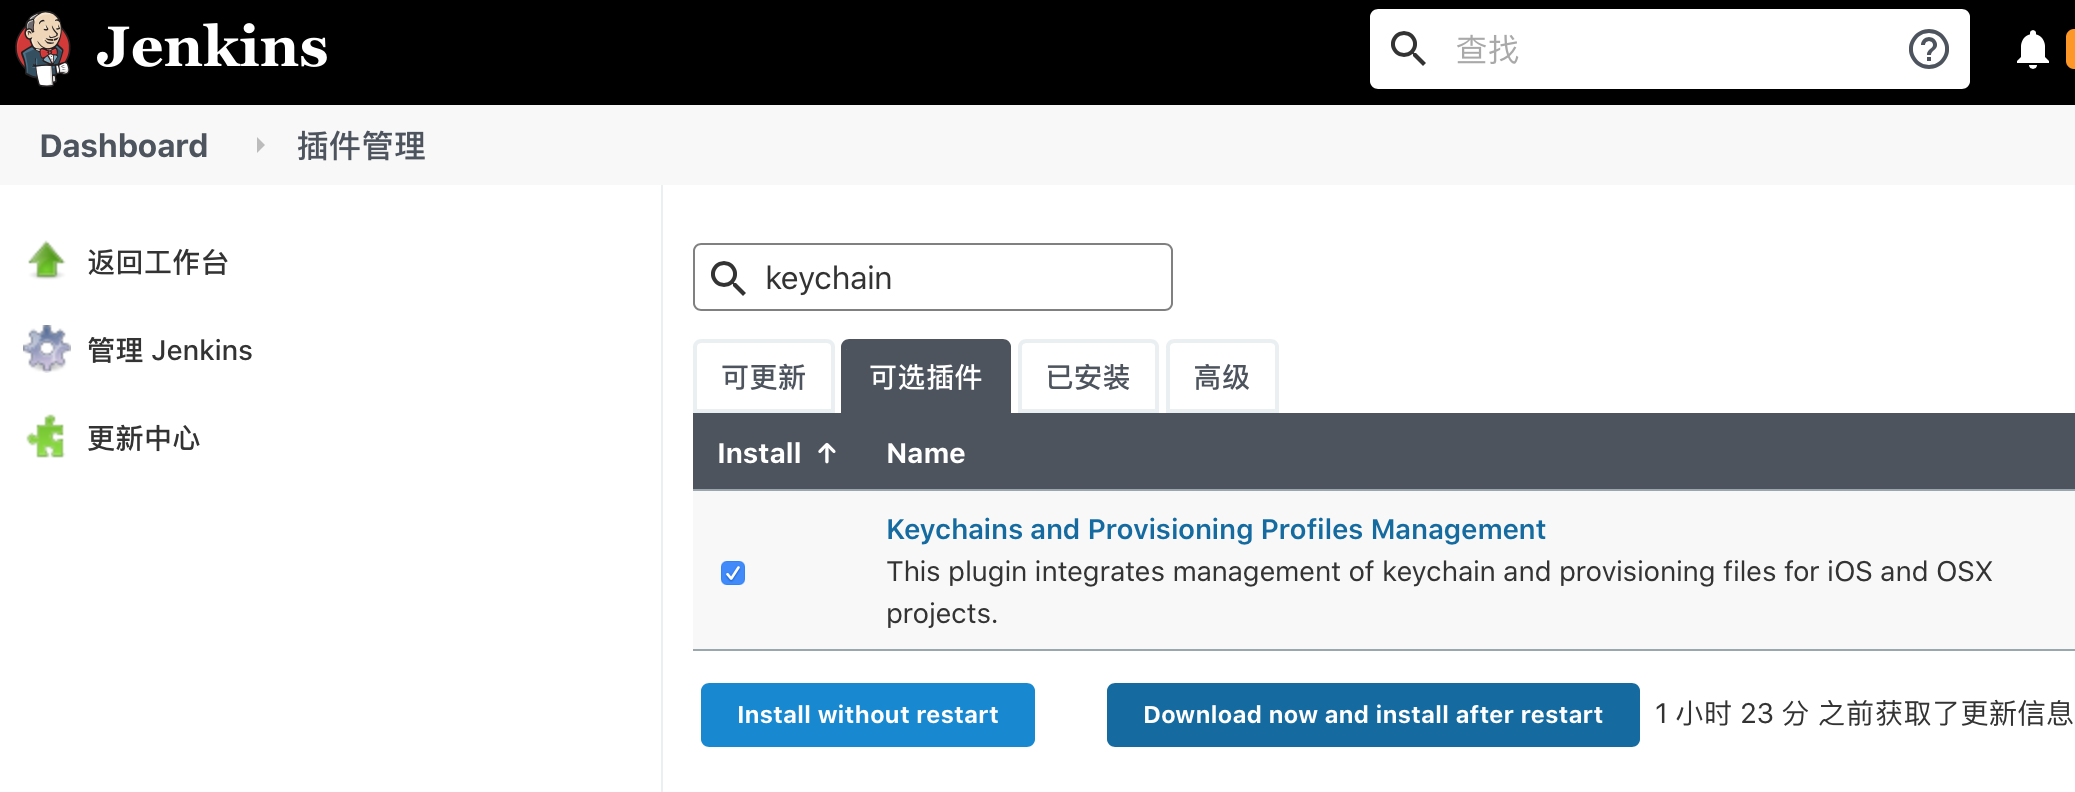The width and height of the screenshot is (2075, 792).
Task: Sort plugins by Install column arrow
Action: [827, 453]
